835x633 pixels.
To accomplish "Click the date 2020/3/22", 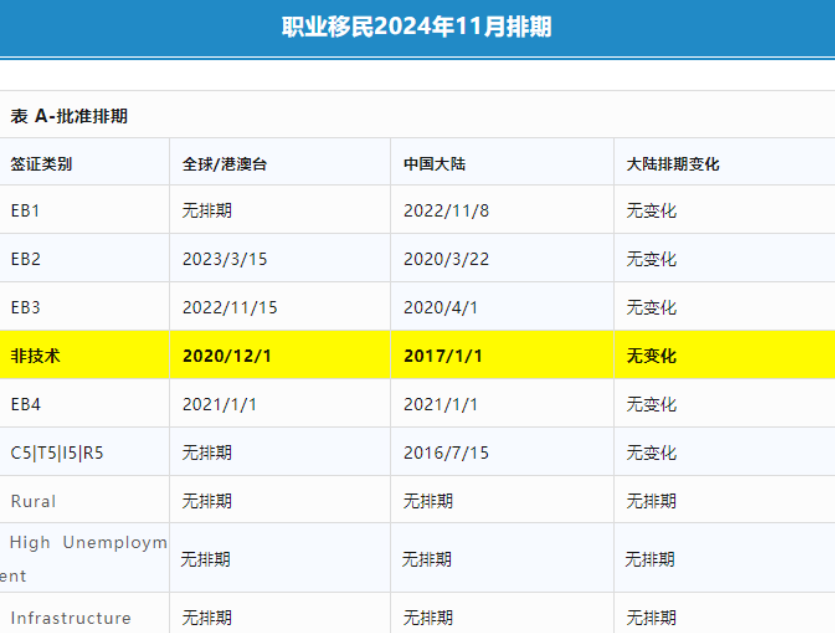I will (x=446, y=259).
